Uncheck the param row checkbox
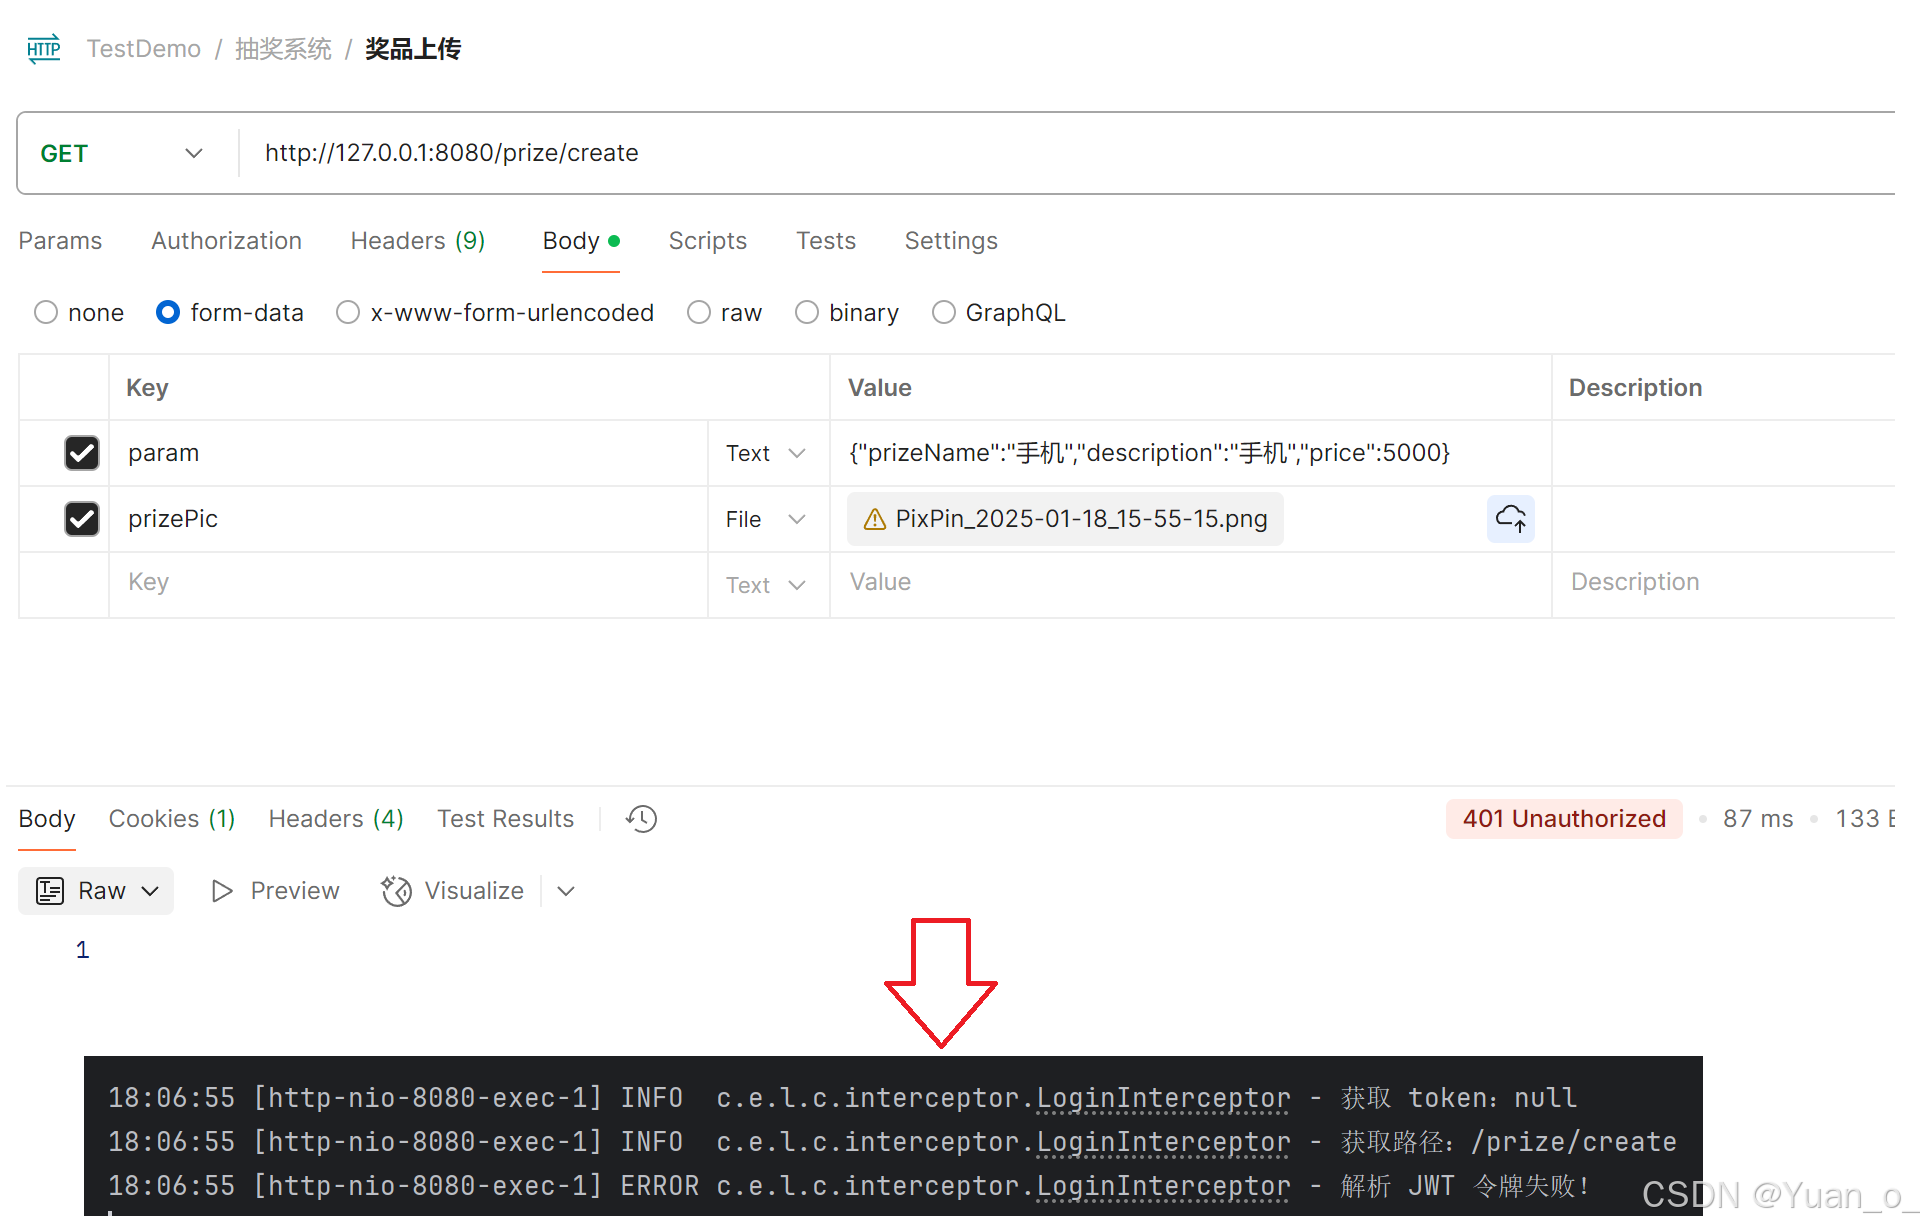Screen dimensions: 1924x1227 [x=82, y=453]
